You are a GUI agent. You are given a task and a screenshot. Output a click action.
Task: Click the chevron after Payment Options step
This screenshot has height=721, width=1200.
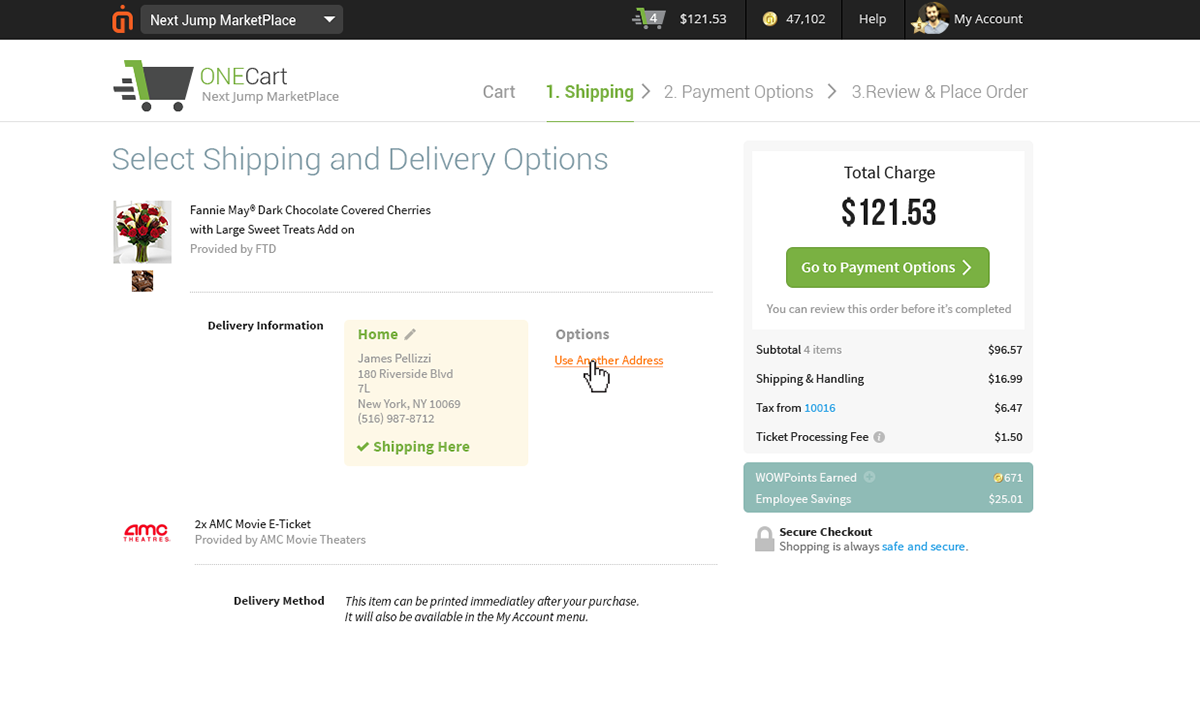(832, 92)
